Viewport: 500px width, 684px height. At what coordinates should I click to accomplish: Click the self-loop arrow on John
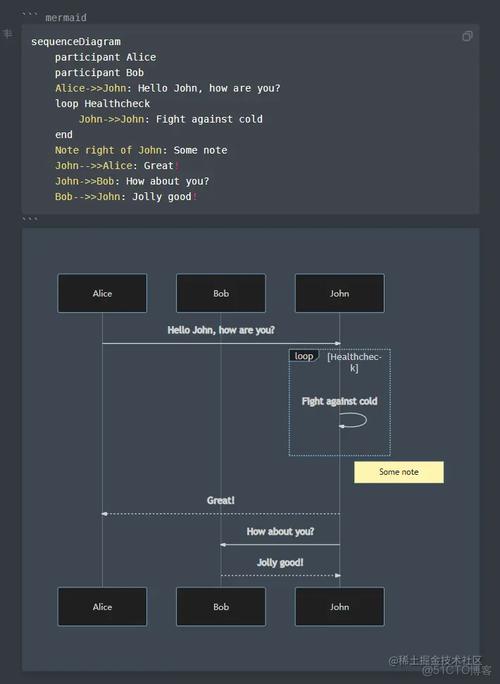pos(353,420)
